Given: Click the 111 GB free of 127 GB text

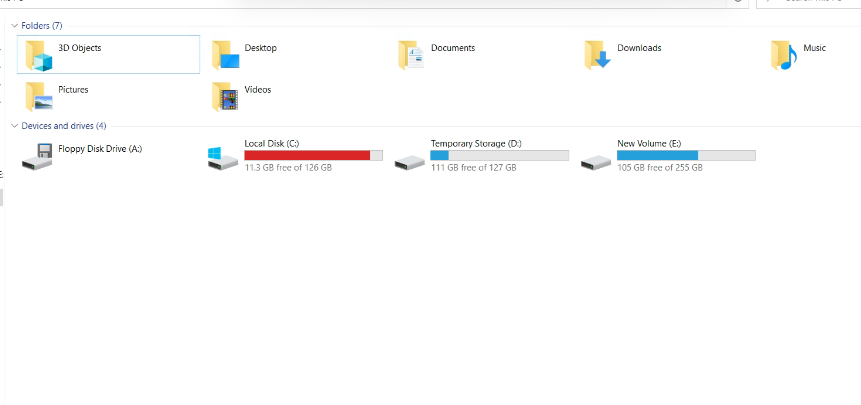Looking at the screenshot, I should (473, 167).
